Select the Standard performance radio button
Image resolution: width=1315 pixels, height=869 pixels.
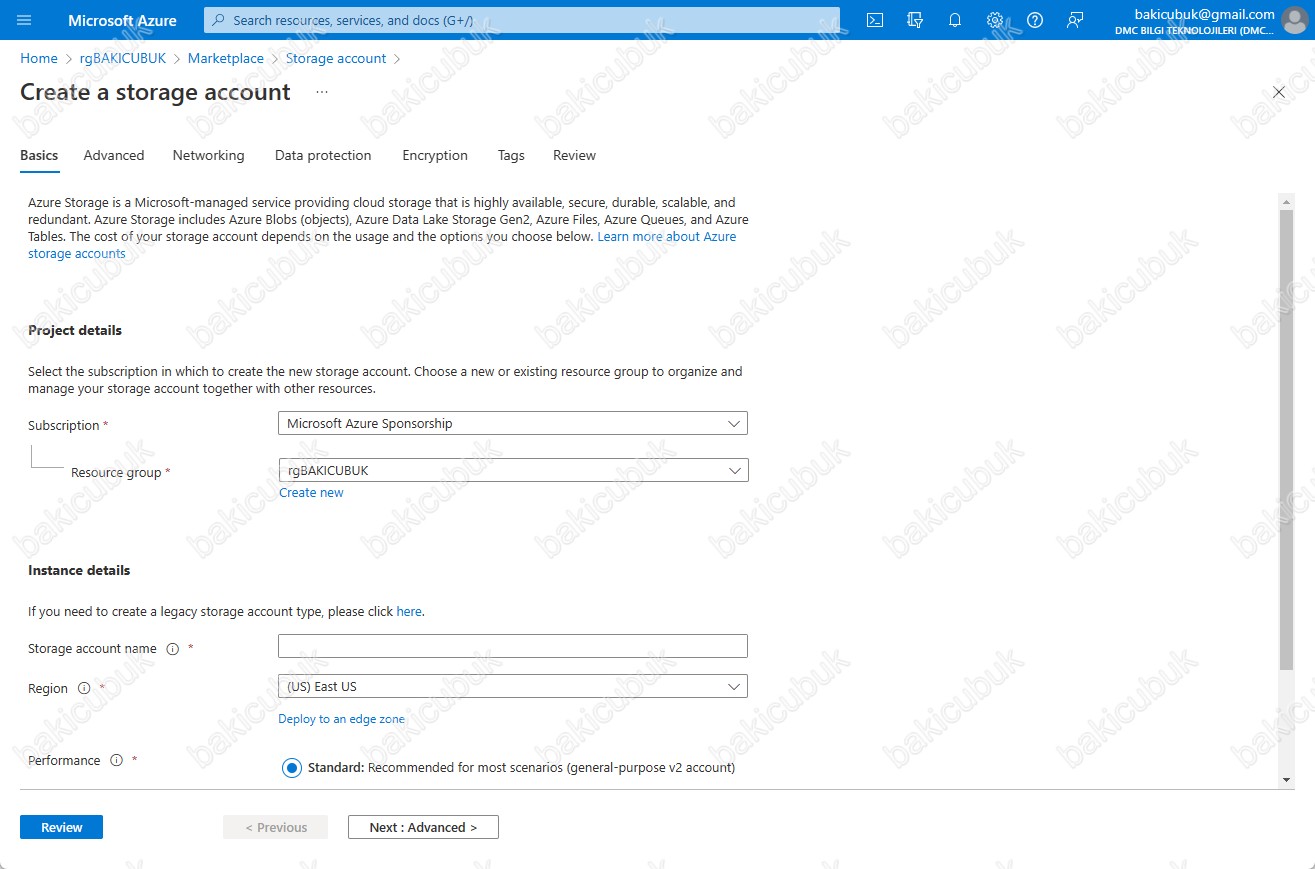pyautogui.click(x=292, y=768)
